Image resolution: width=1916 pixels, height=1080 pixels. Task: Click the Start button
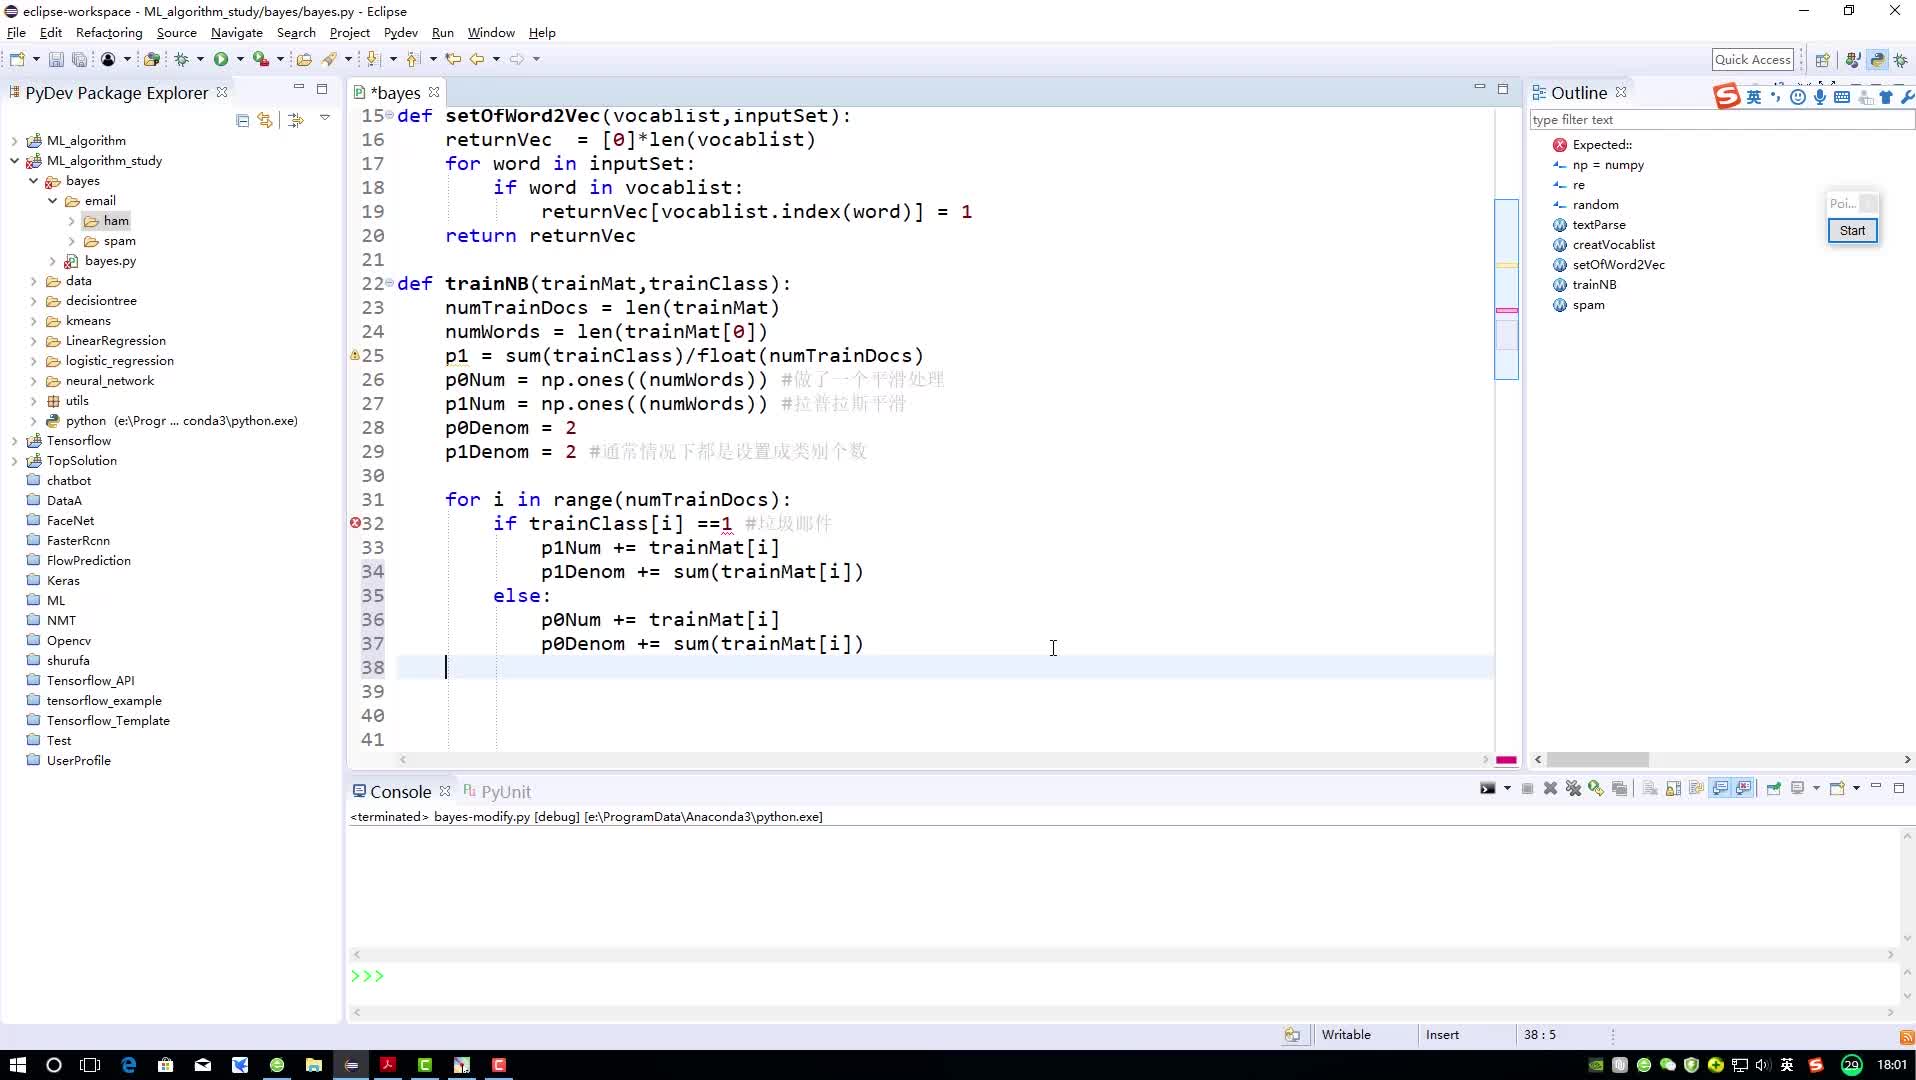(x=1852, y=231)
